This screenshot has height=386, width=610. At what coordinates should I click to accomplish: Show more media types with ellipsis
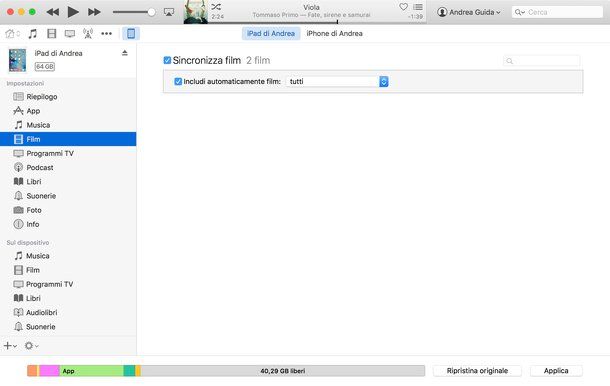106,34
